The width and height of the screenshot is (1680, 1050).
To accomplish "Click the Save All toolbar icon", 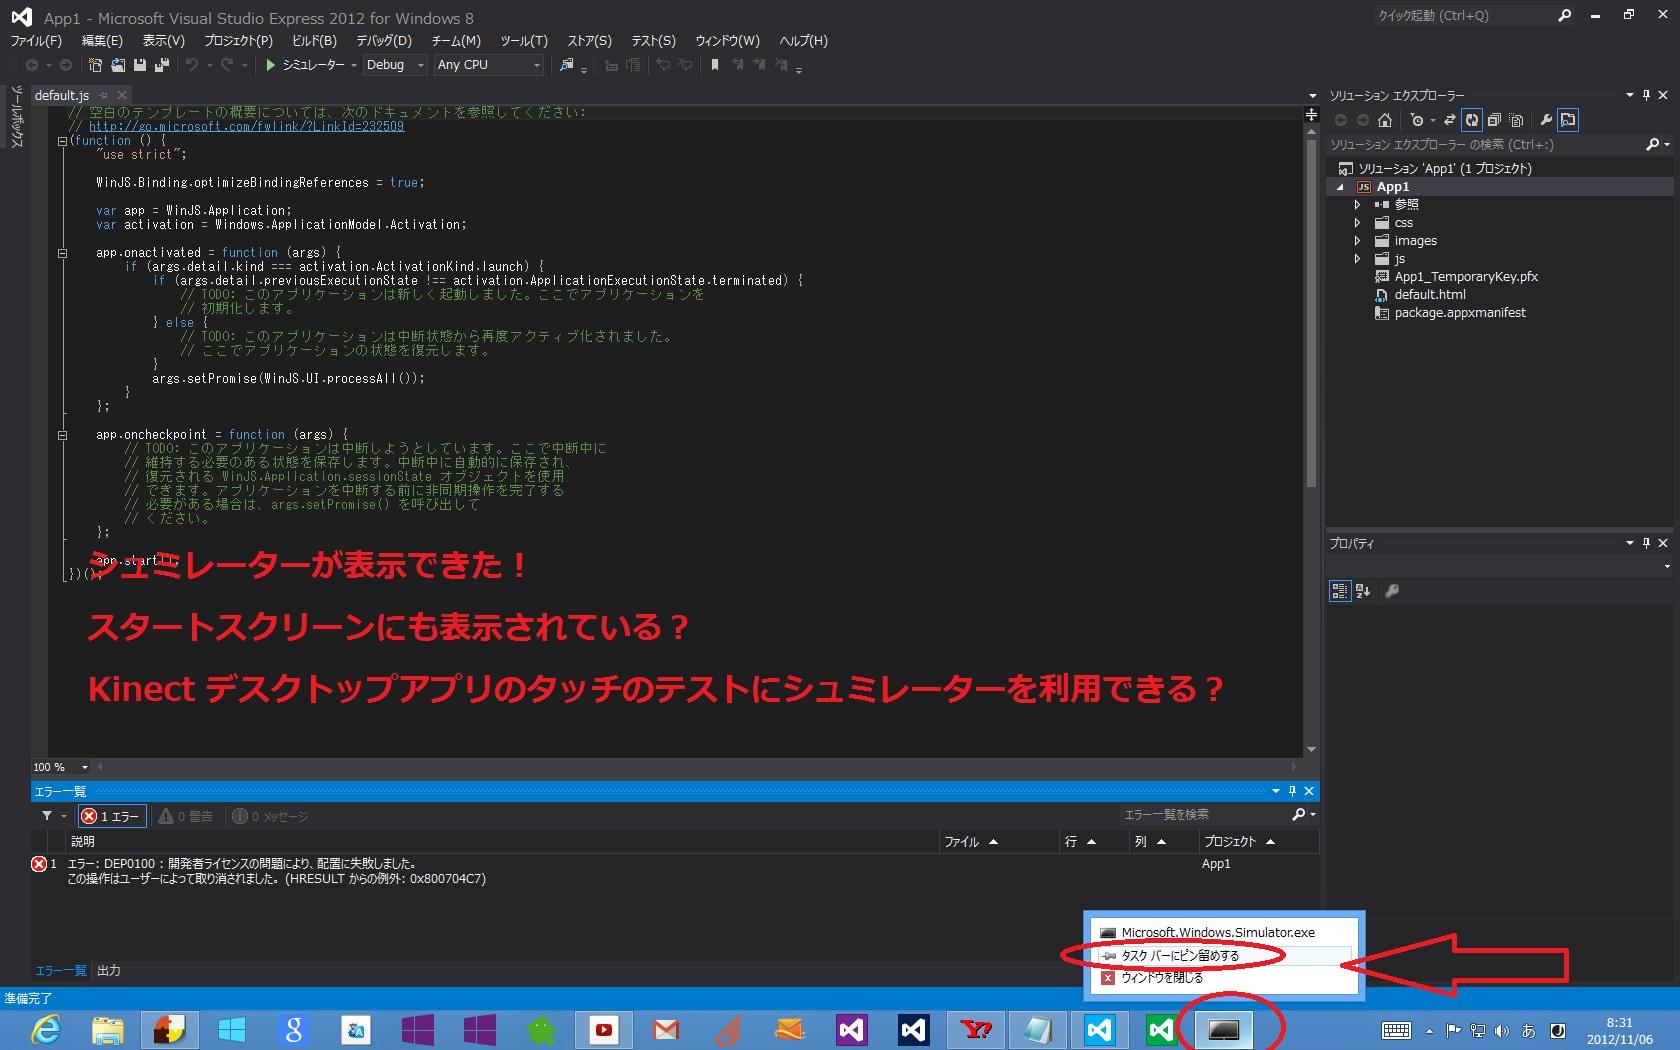I will tap(161, 65).
